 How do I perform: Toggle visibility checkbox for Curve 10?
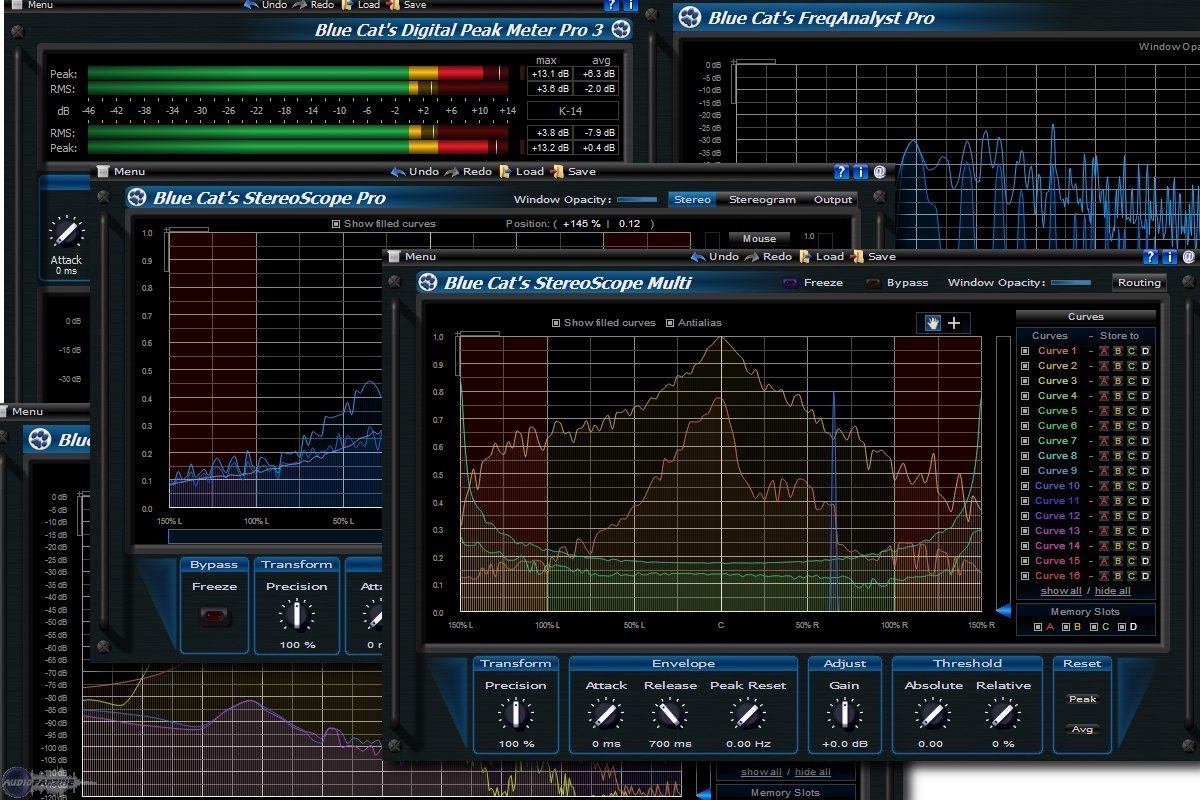(x=1025, y=486)
